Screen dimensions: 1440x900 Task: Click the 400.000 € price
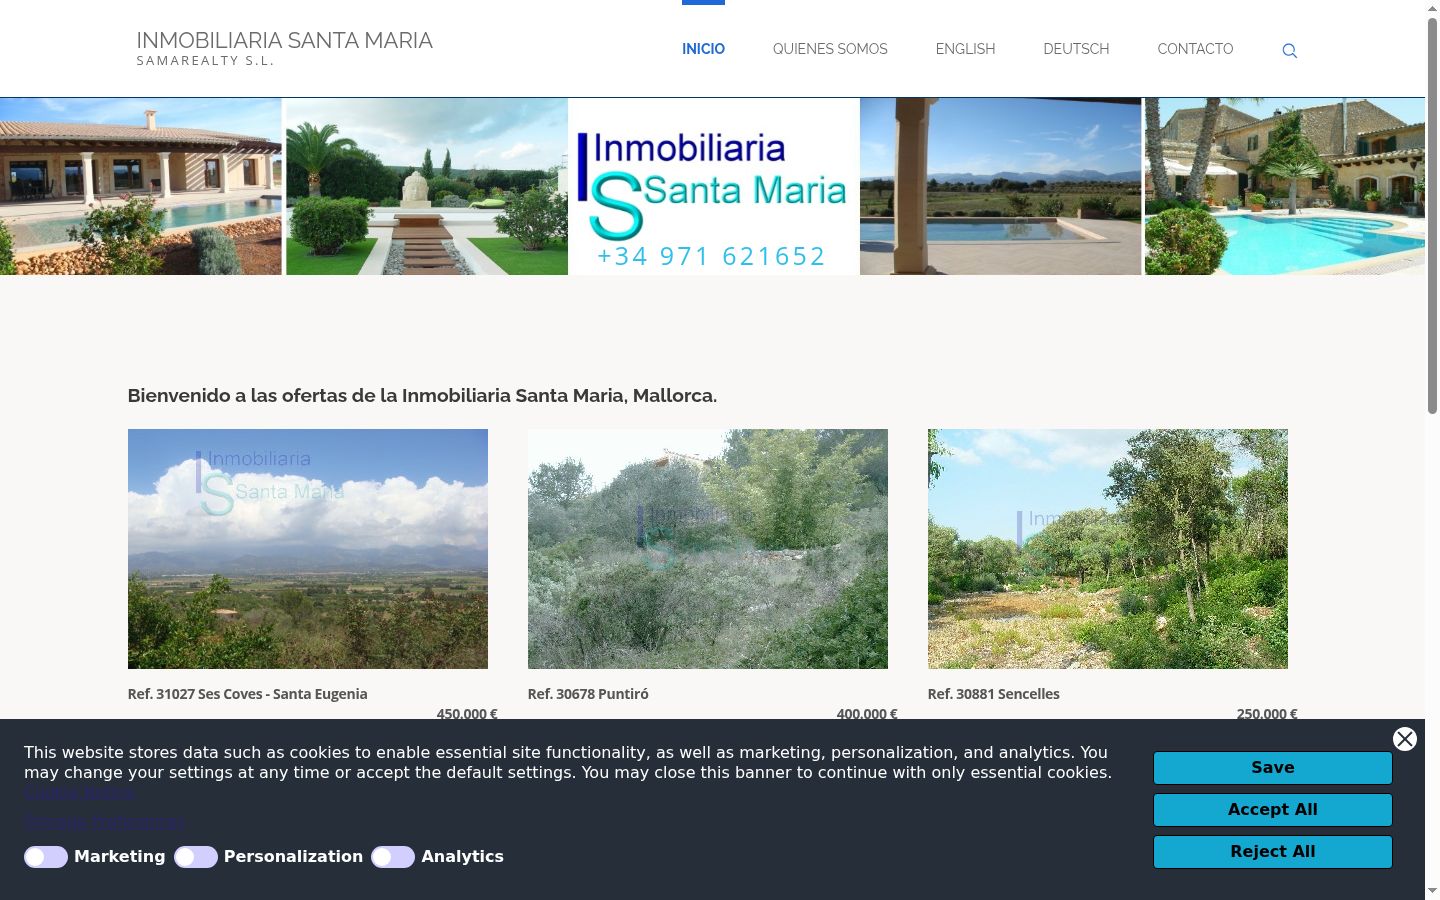click(867, 713)
